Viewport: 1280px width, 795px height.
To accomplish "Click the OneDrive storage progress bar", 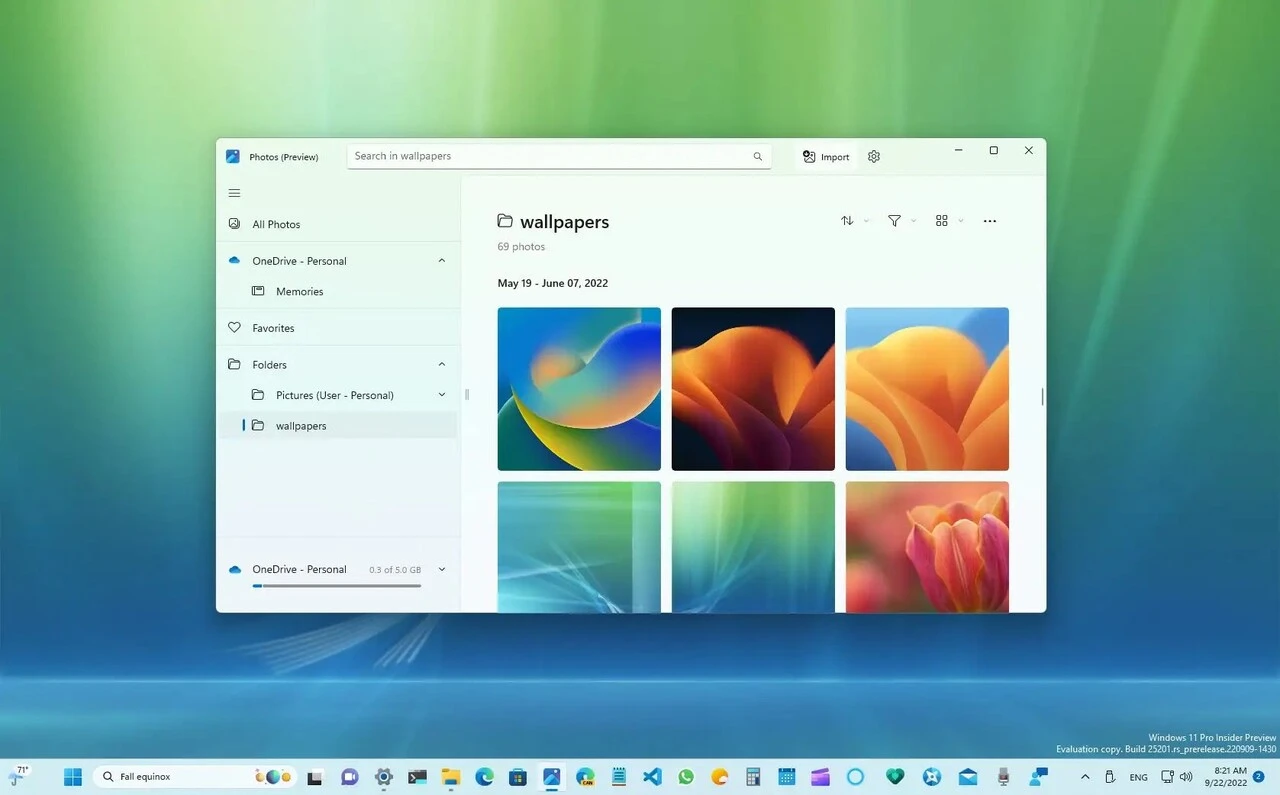I will pos(336,586).
